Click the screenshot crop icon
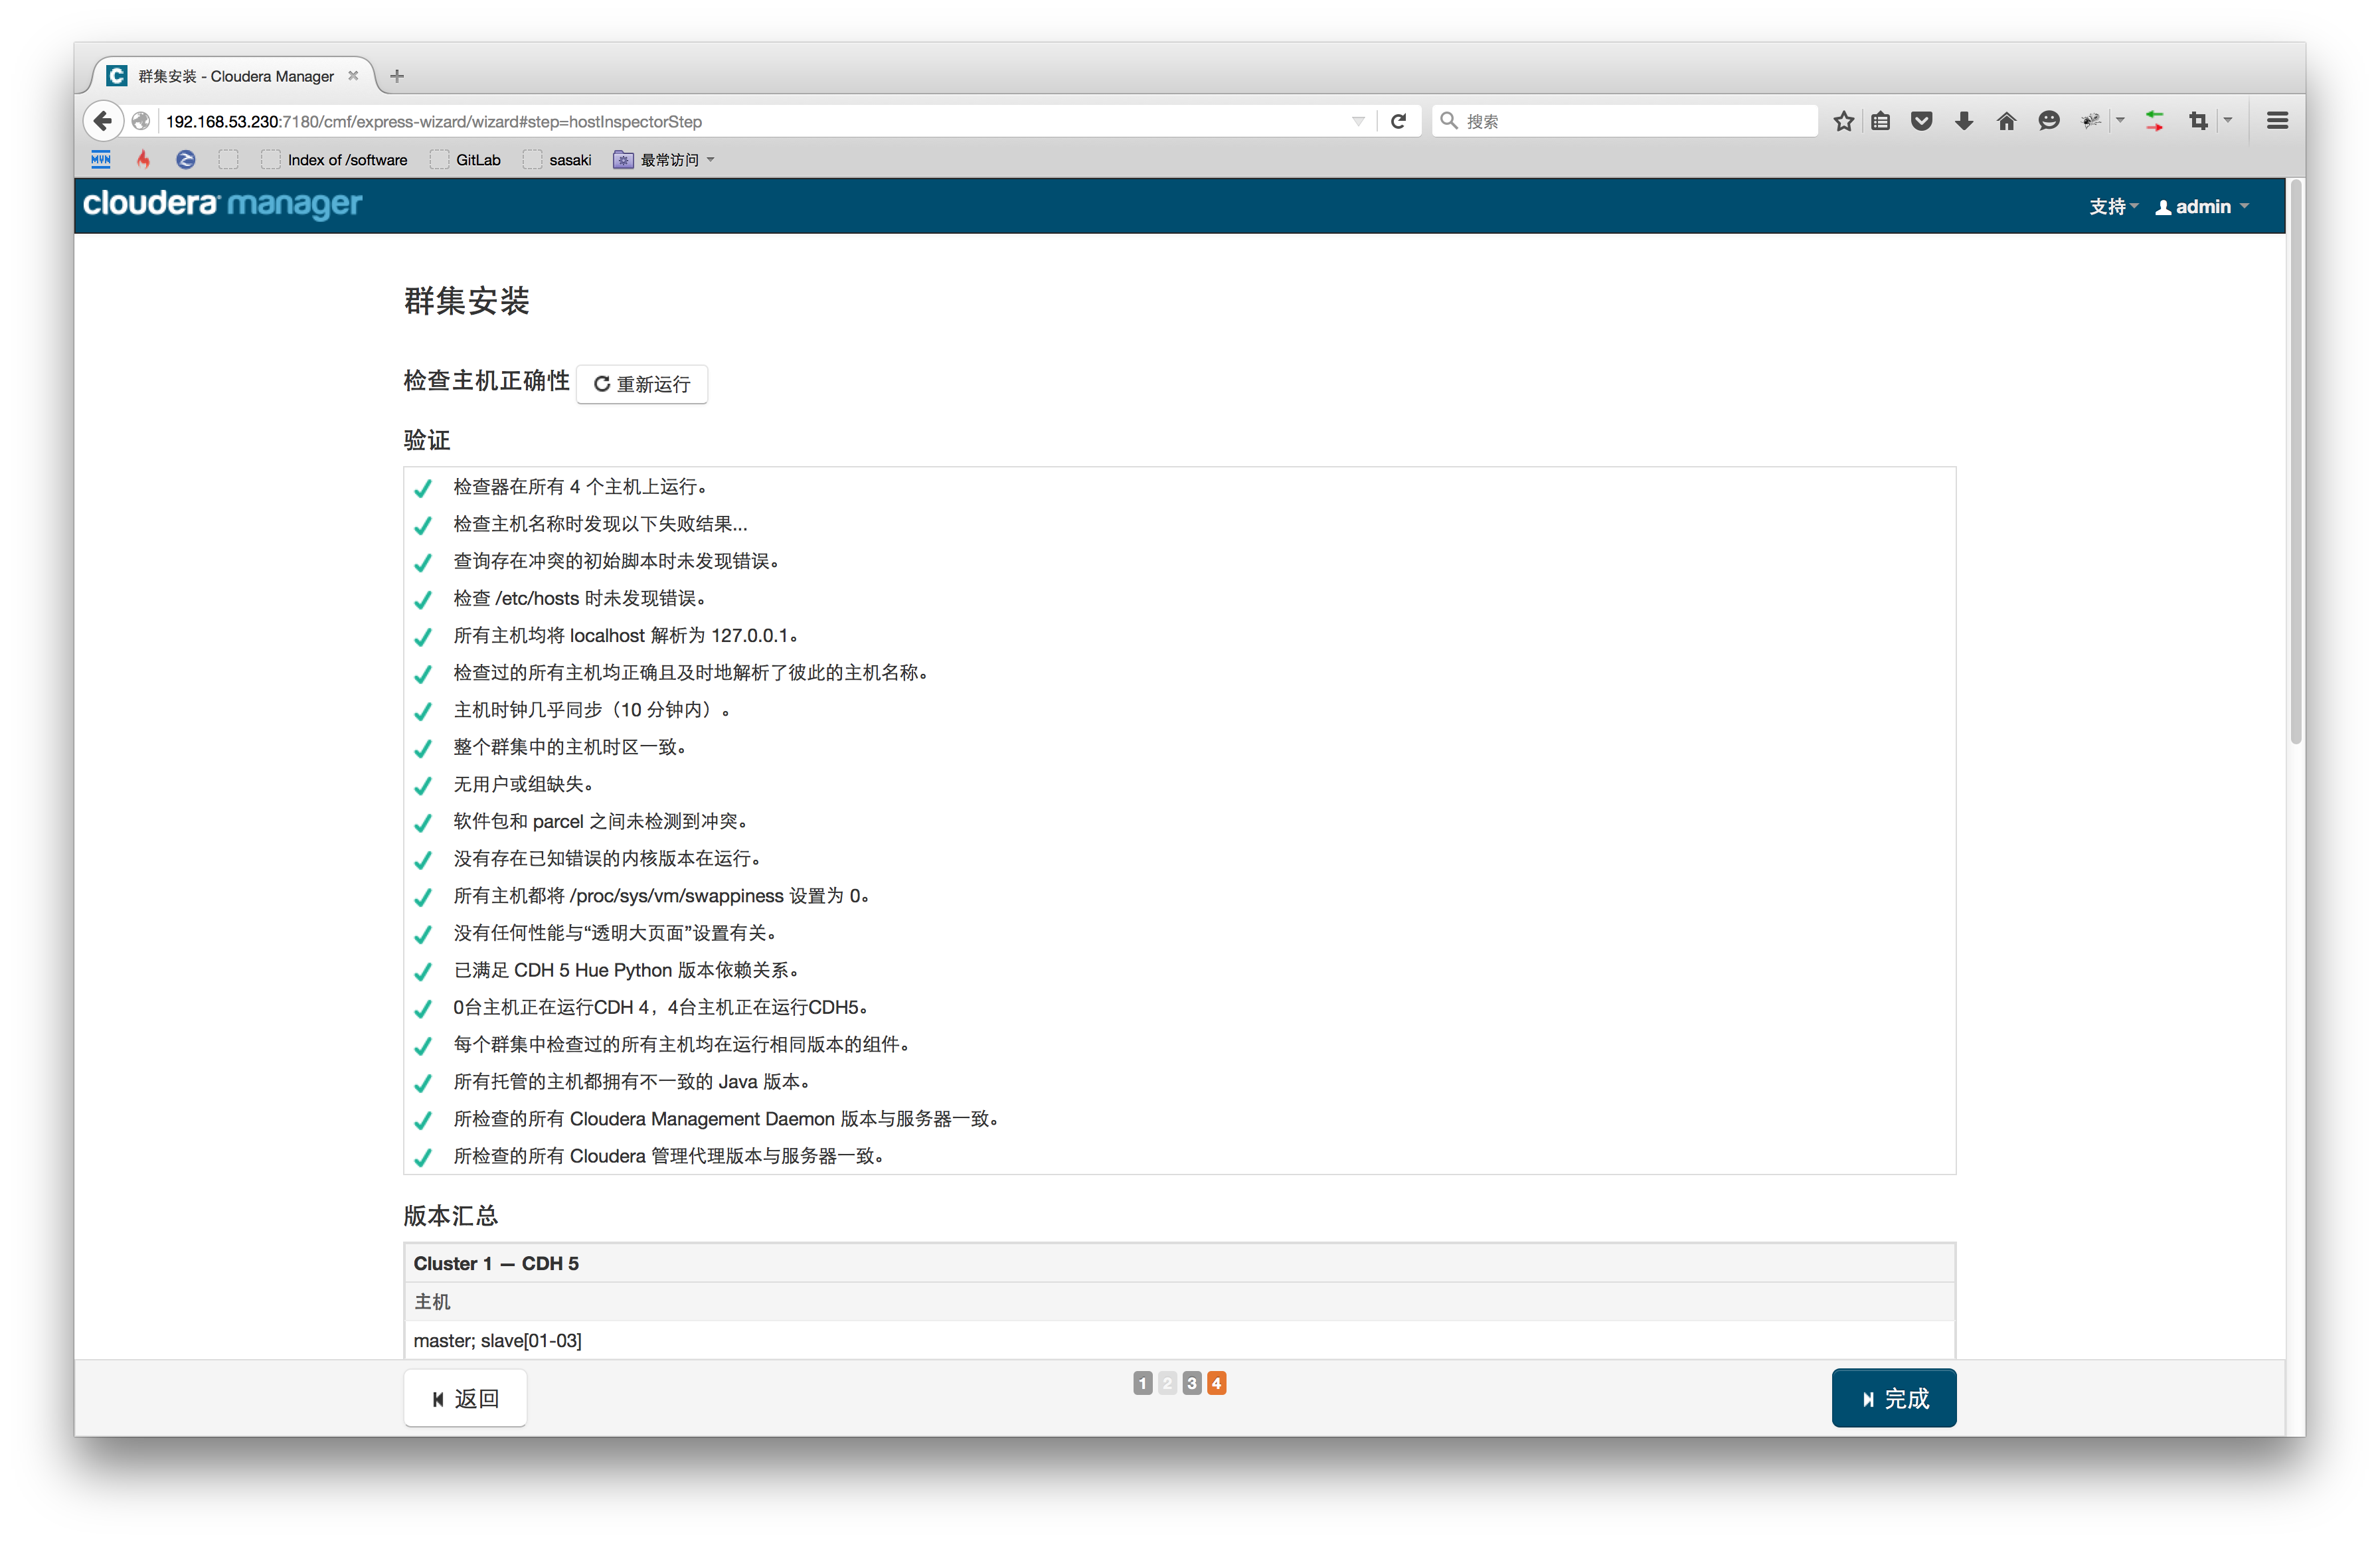Image resolution: width=2380 pixels, height=1543 pixels. point(2198,121)
